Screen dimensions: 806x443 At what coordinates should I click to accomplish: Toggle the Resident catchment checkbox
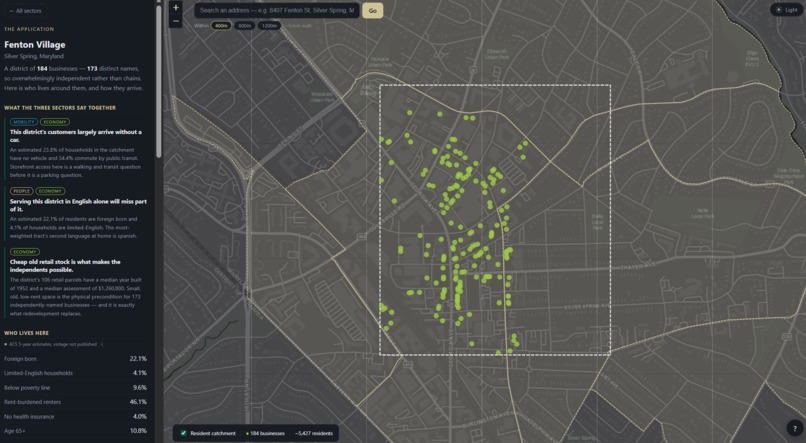(183, 433)
